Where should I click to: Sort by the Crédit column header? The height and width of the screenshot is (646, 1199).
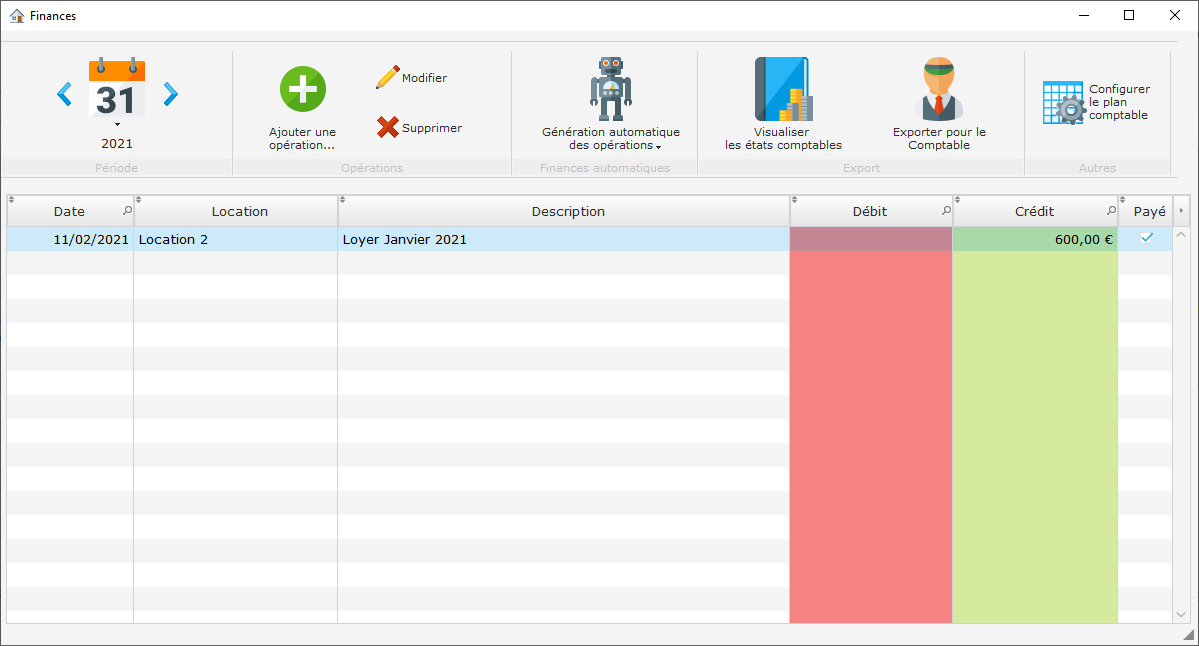click(1034, 212)
